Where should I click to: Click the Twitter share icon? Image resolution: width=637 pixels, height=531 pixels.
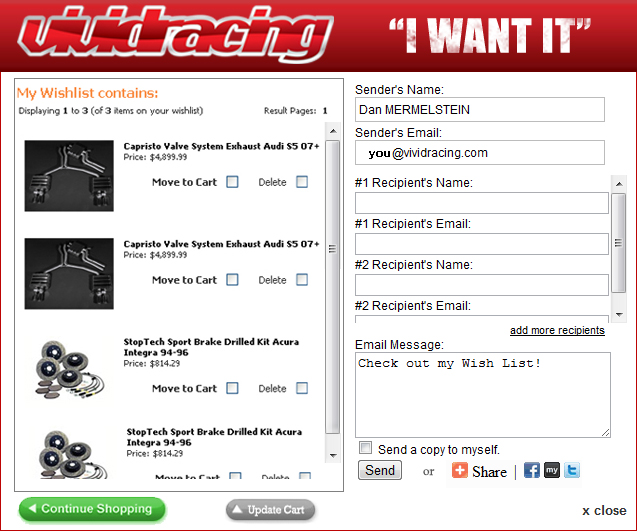coord(572,470)
